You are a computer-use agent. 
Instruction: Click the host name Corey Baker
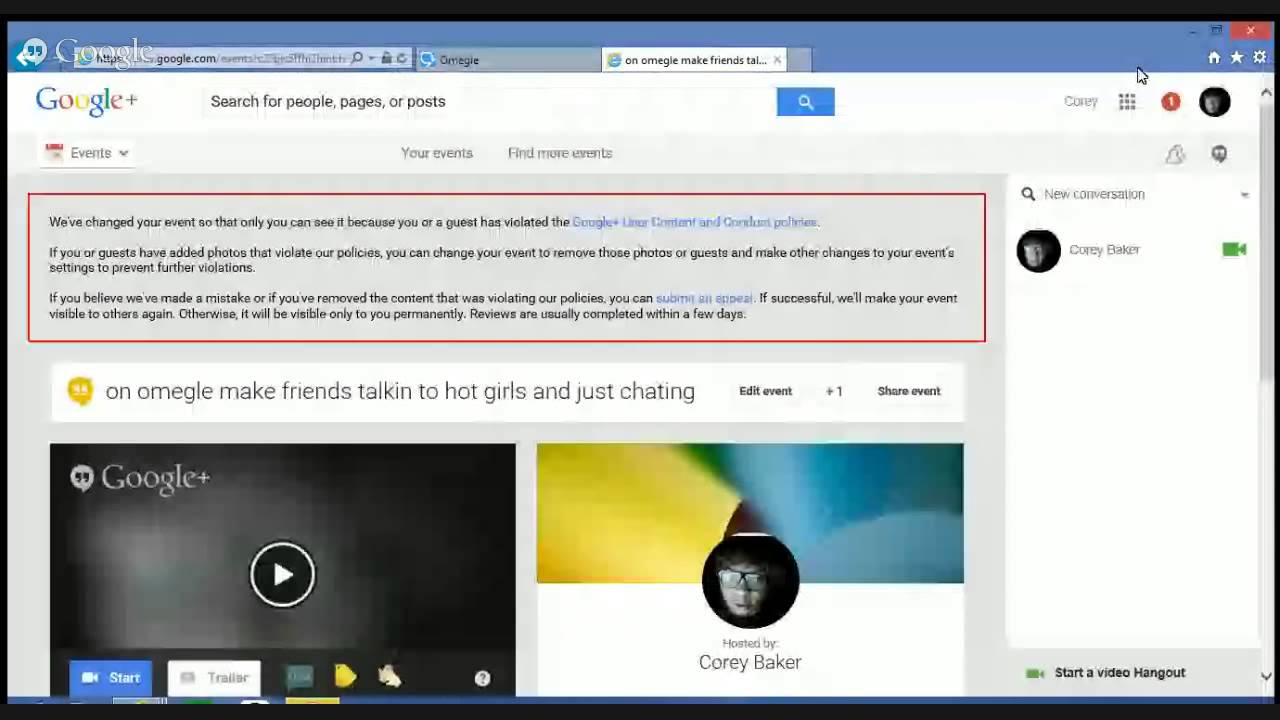click(750, 662)
